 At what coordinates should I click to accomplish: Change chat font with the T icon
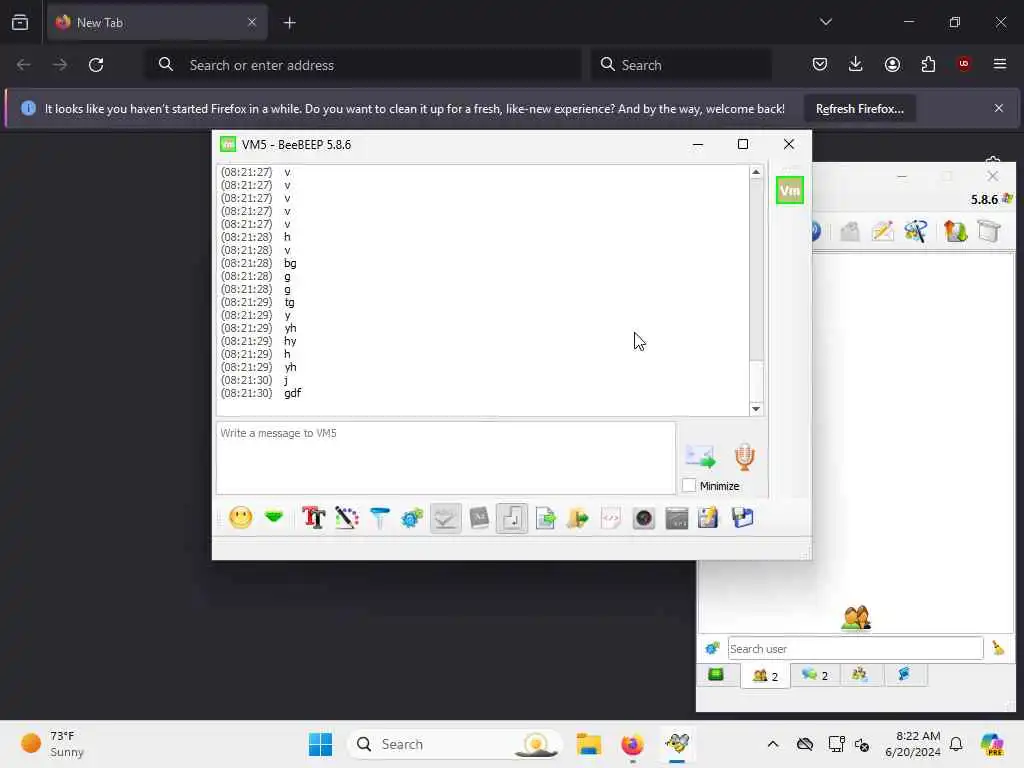(x=313, y=519)
